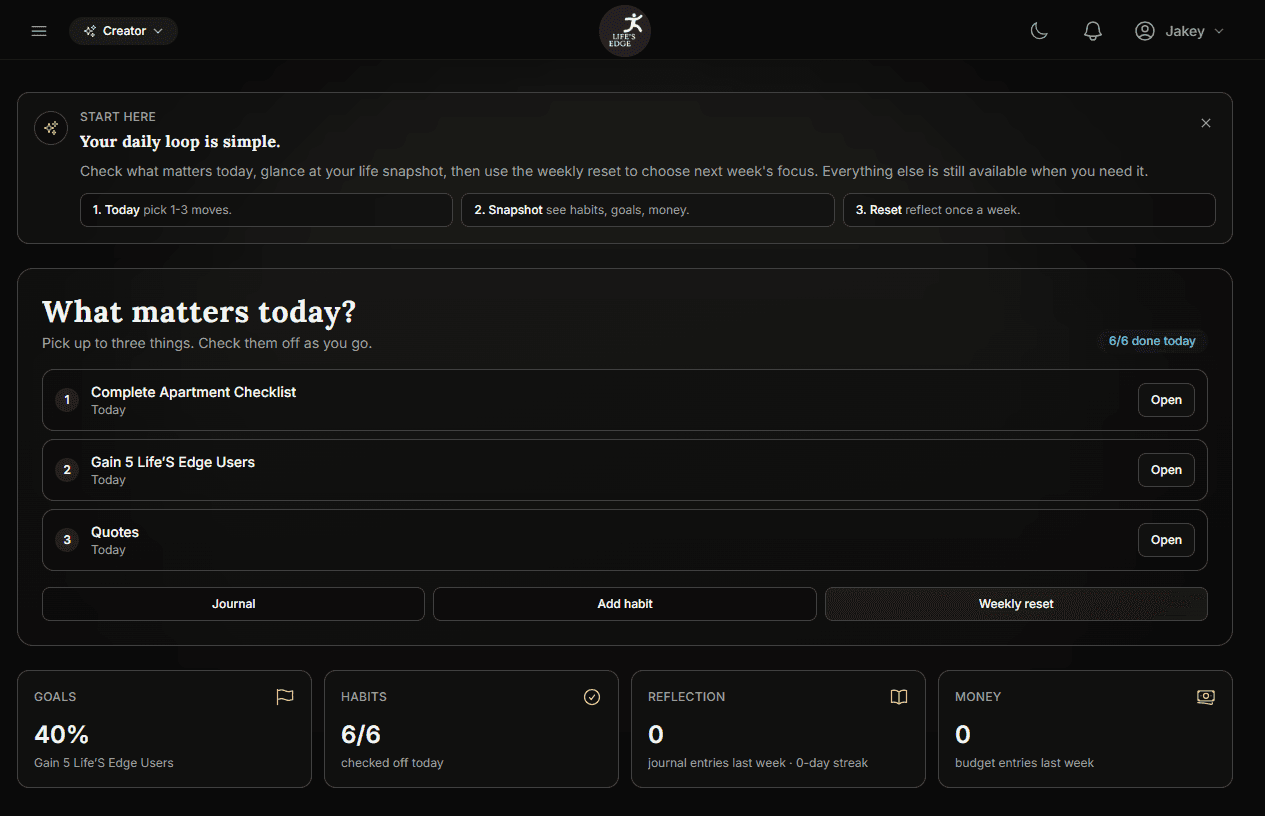This screenshot has width=1265, height=816.
Task: Click number 2 badge on Gain Users row
Action: pyautogui.click(x=67, y=470)
